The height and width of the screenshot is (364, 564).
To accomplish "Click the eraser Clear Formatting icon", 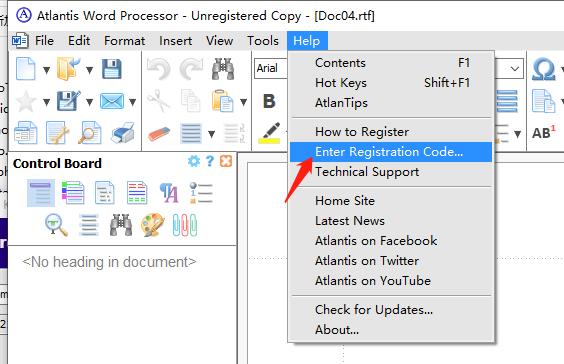I will [159, 134].
